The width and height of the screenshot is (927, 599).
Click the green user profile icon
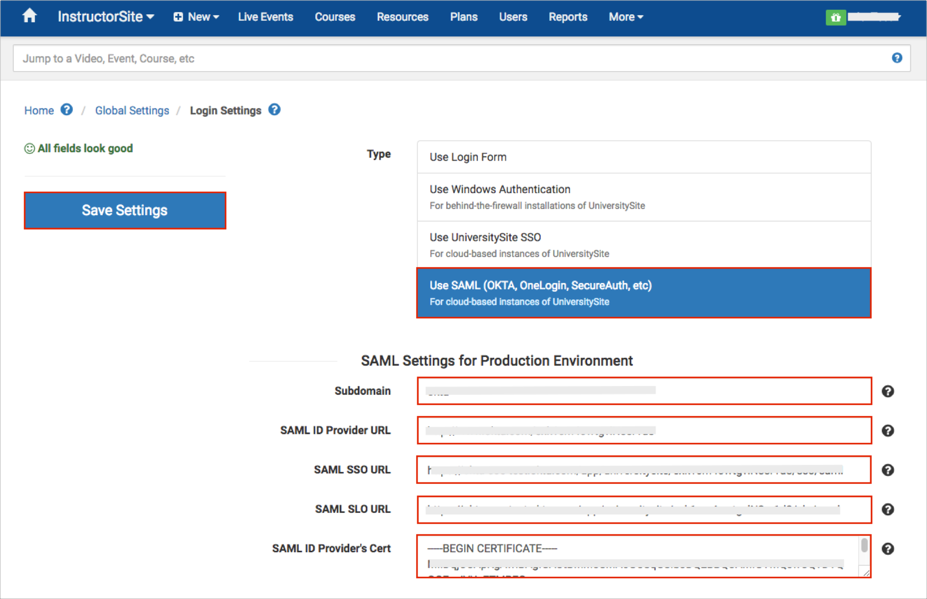click(x=835, y=18)
